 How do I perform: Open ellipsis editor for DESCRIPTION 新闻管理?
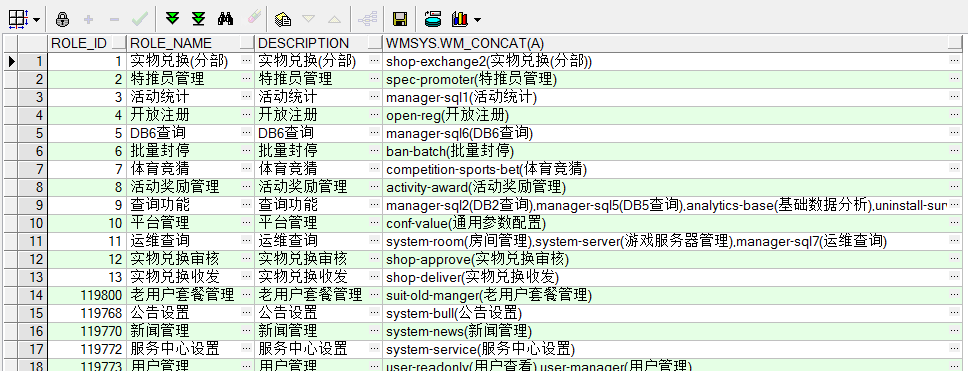(x=375, y=331)
